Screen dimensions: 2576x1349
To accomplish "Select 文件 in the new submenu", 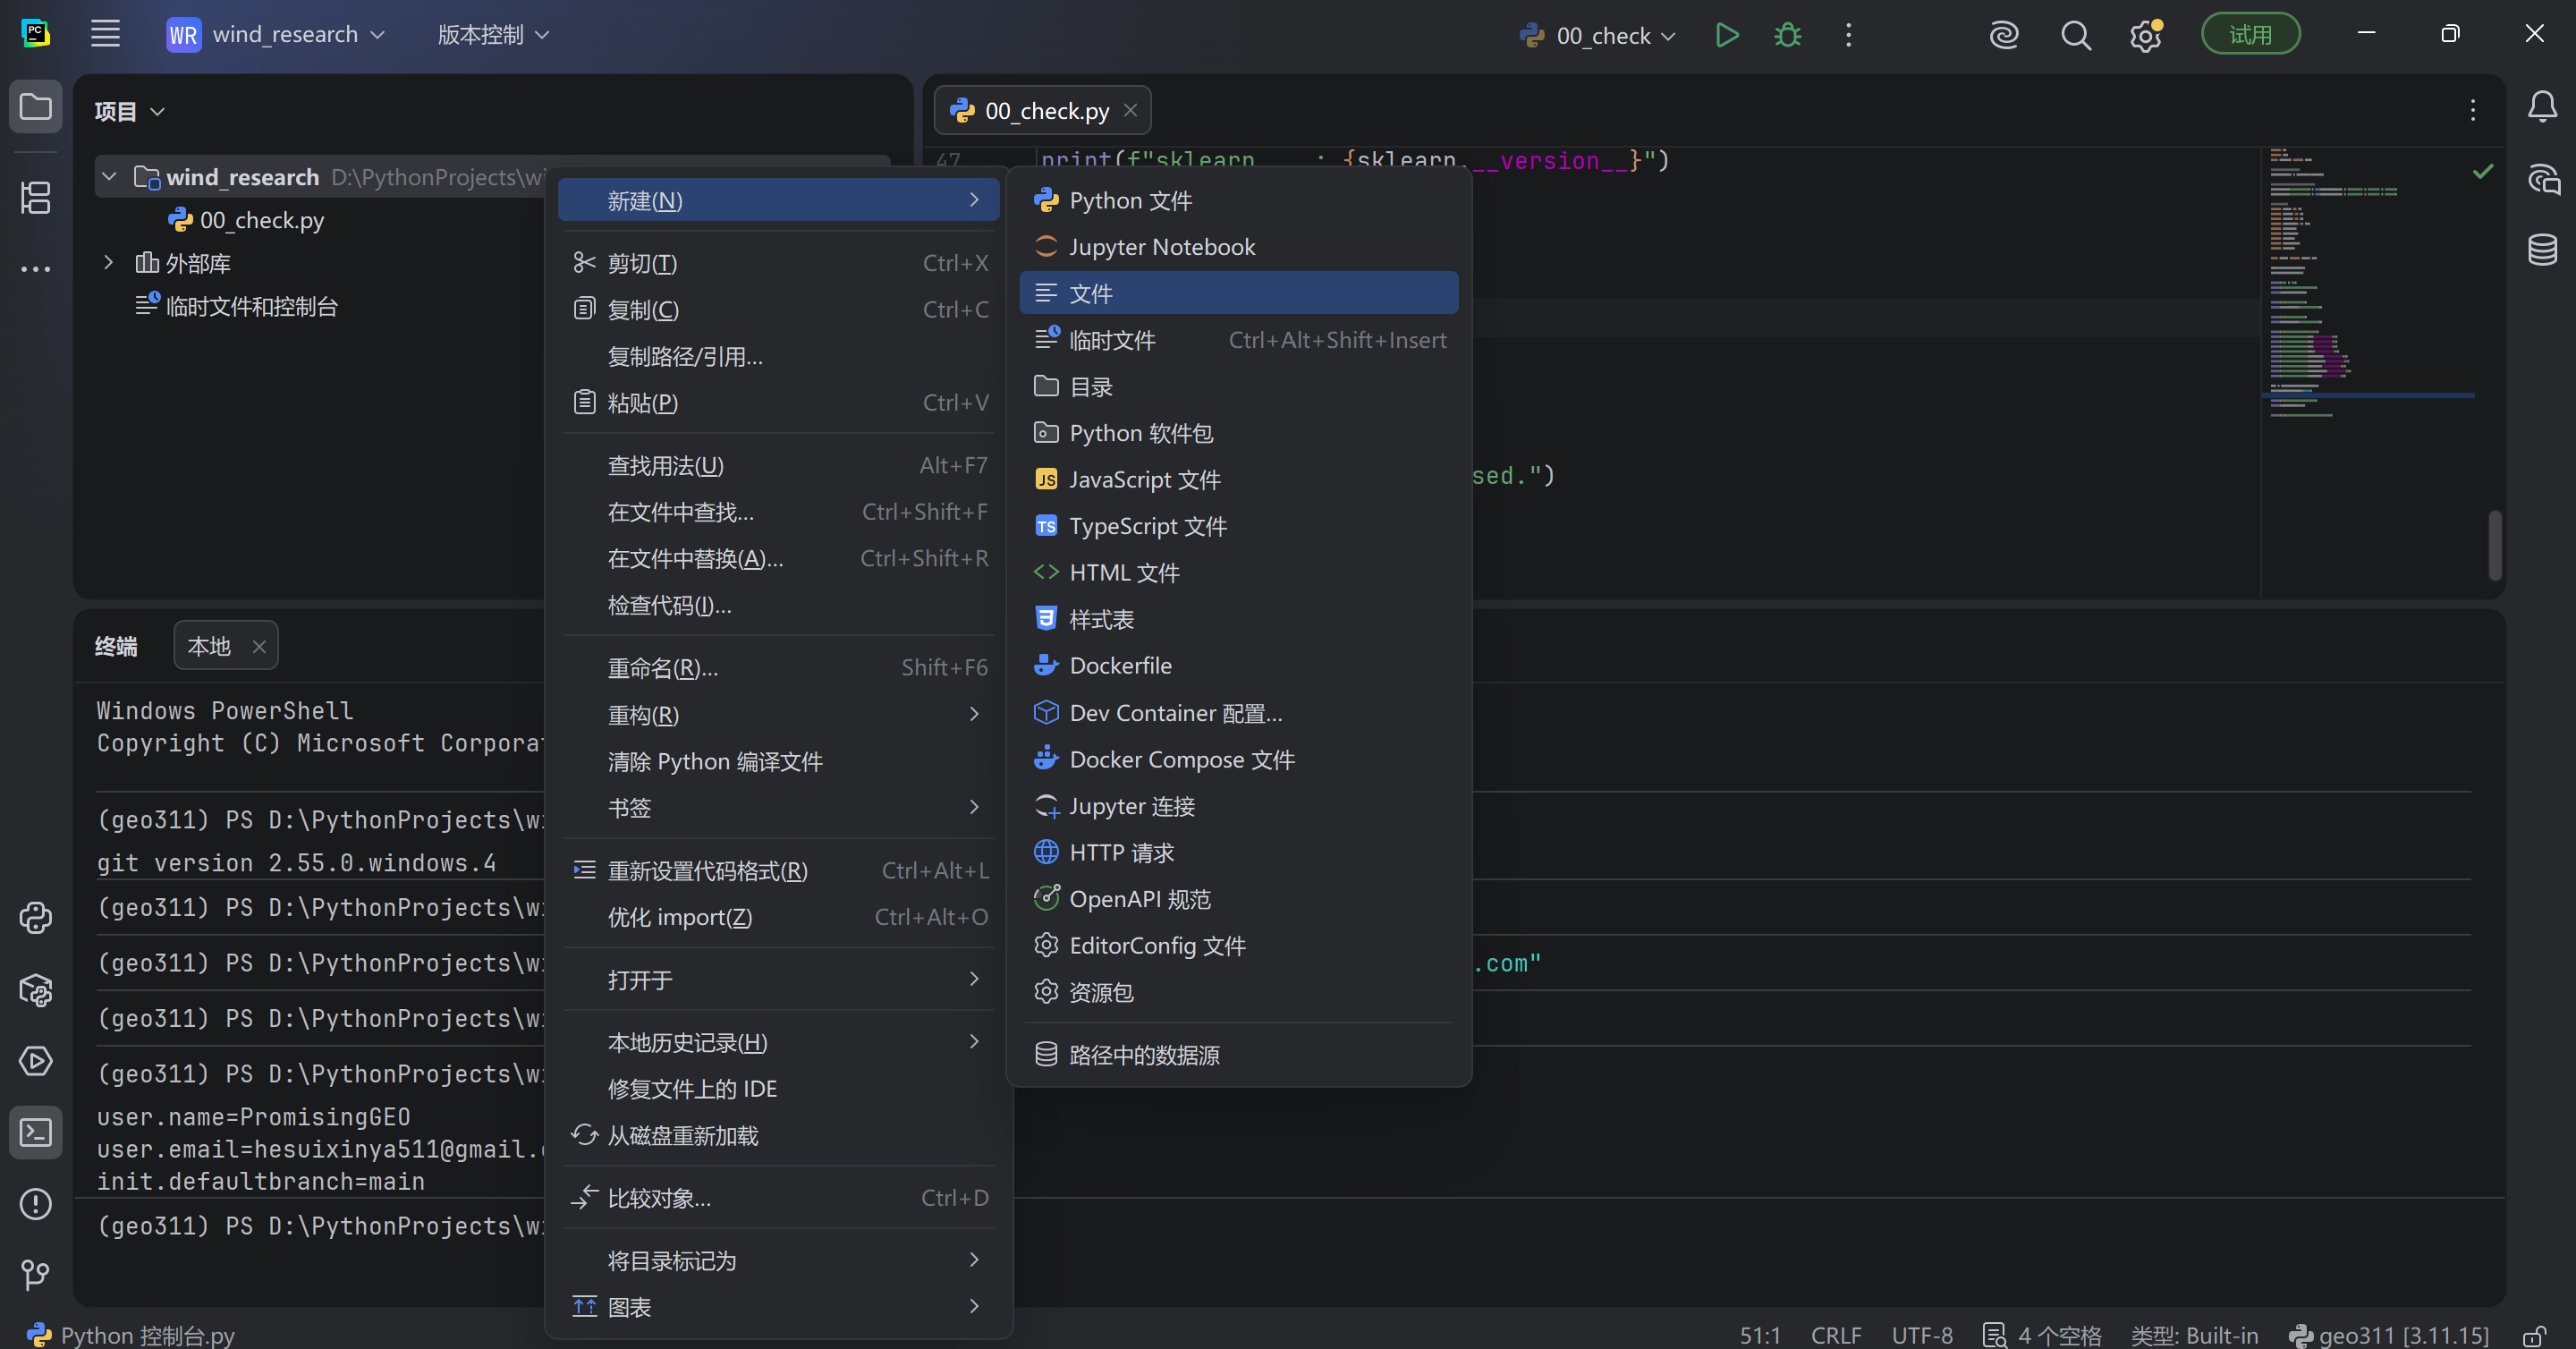I will [1239, 293].
